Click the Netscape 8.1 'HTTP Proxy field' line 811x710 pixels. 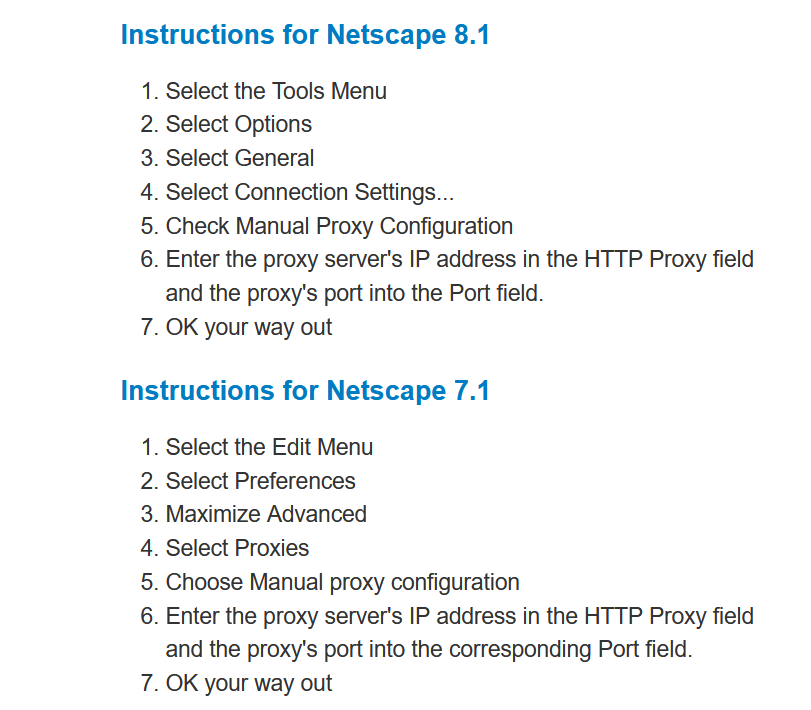(459, 260)
